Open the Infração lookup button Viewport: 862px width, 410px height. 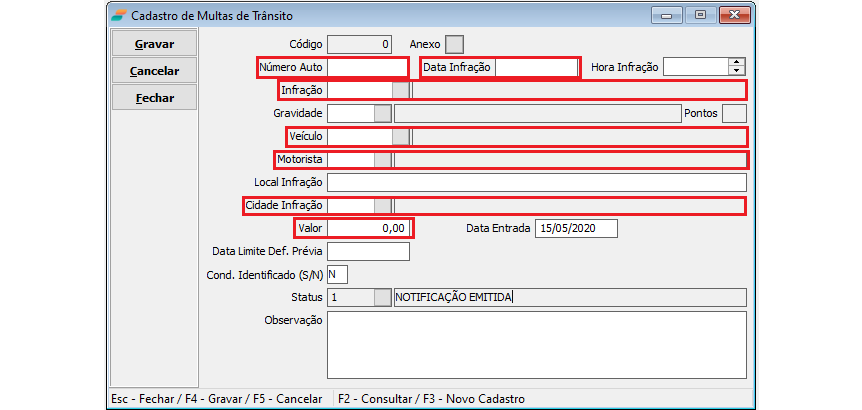pos(401,90)
